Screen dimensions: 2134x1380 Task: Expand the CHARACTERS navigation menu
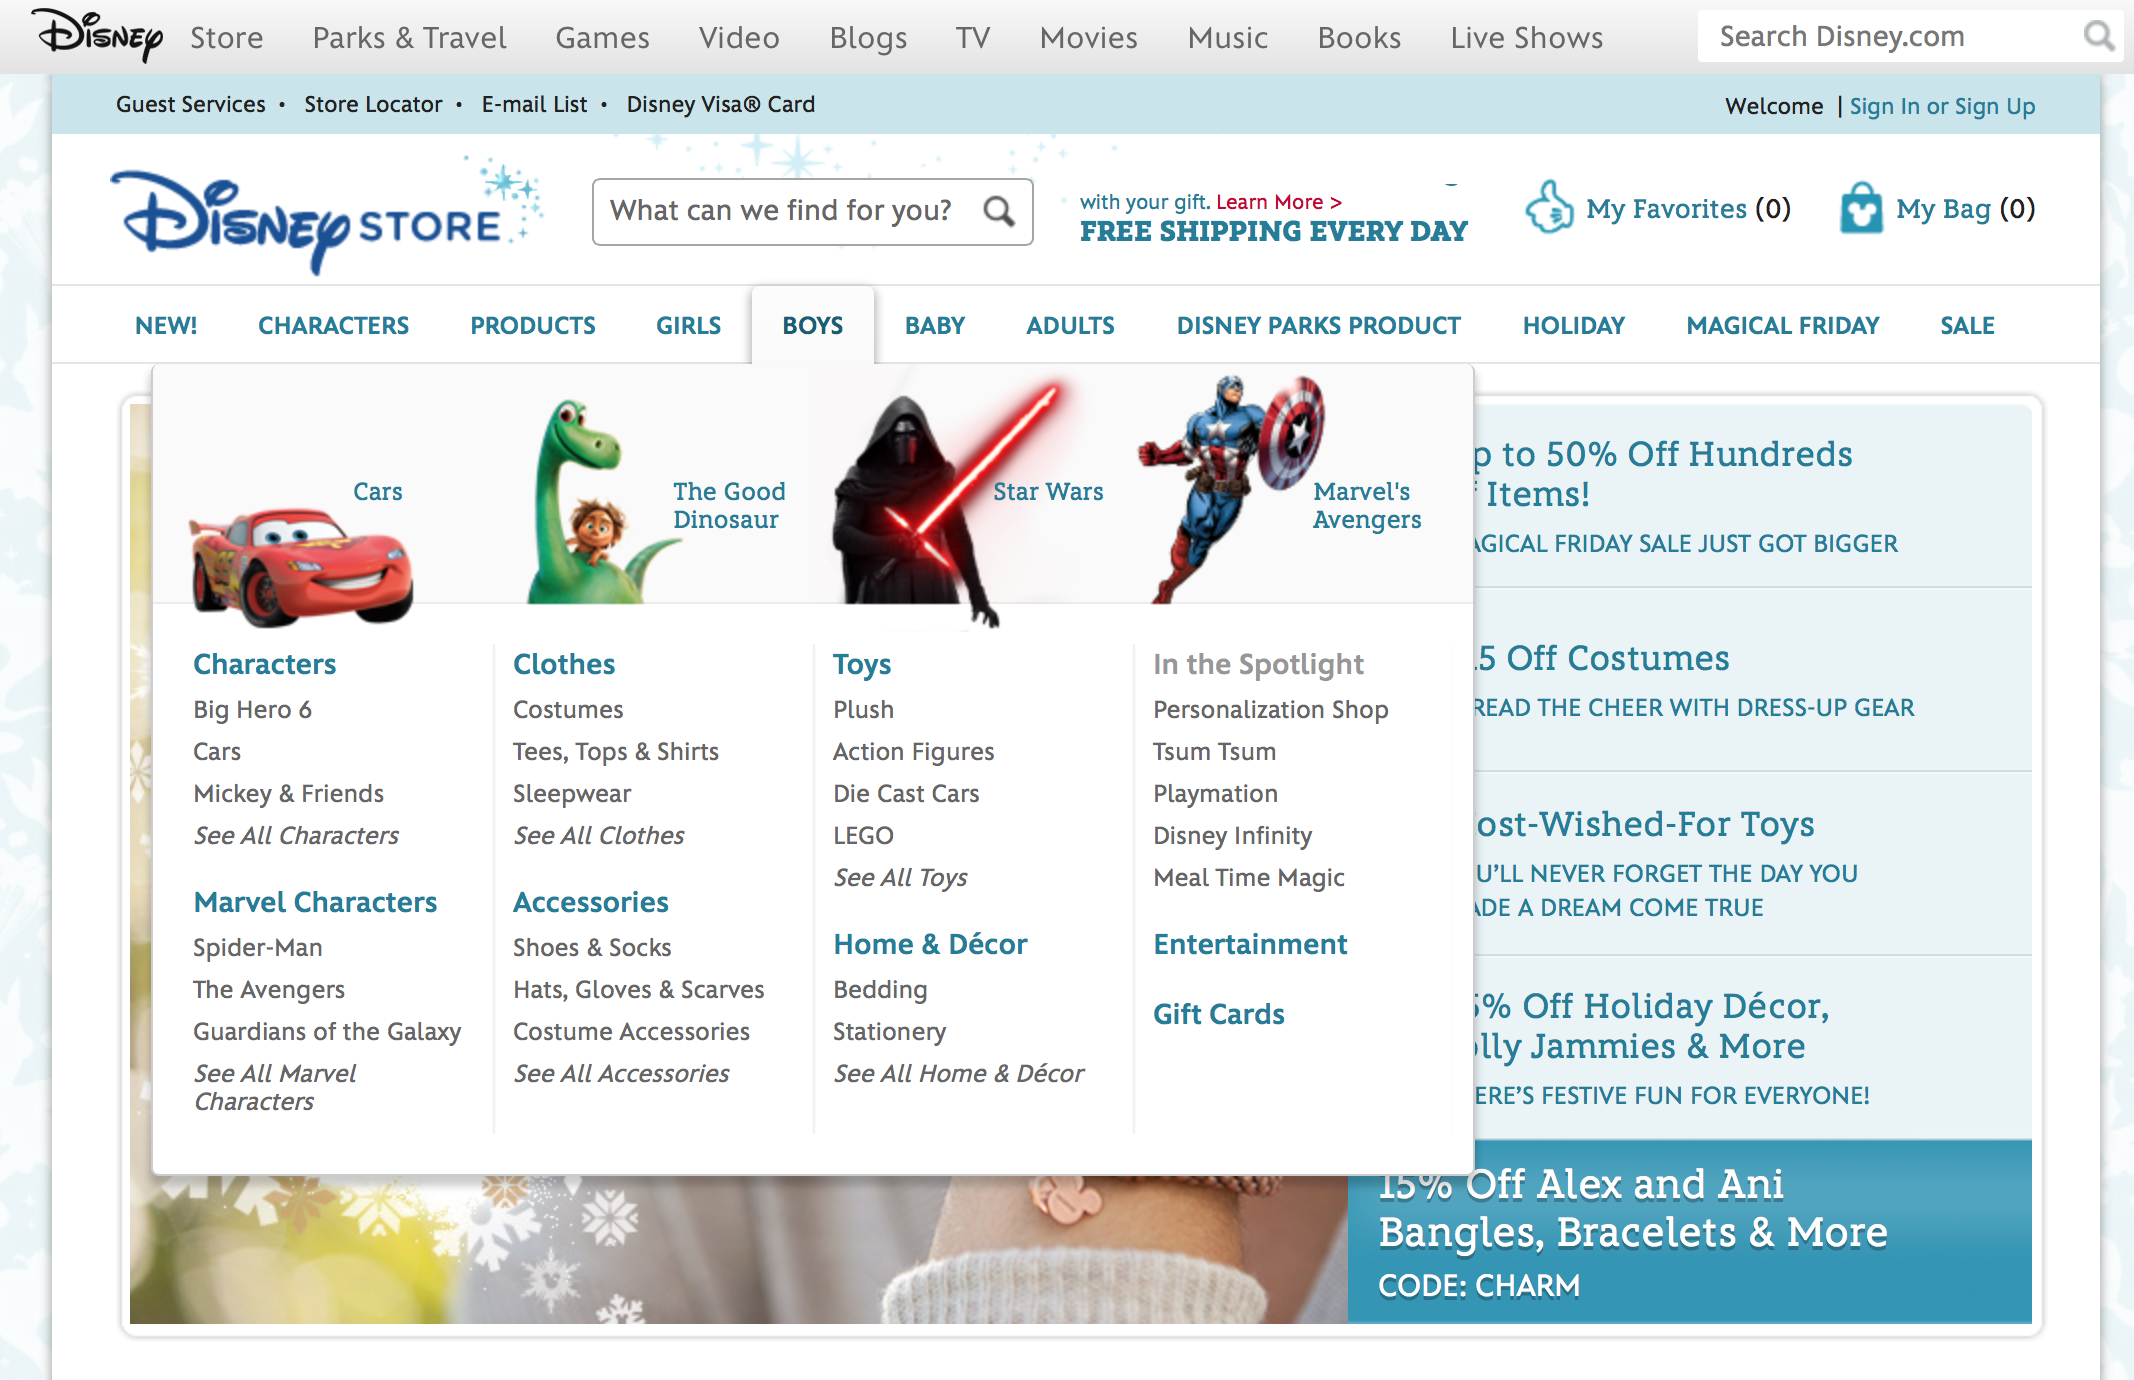click(333, 326)
